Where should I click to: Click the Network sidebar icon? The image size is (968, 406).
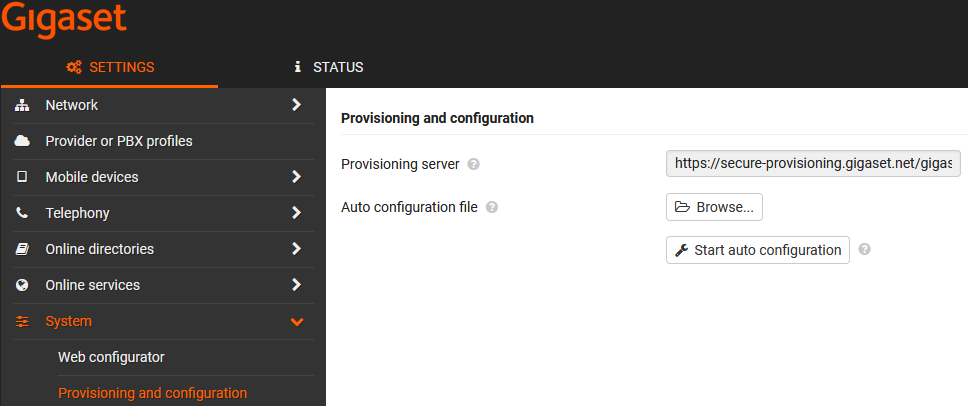pyautogui.click(x=22, y=105)
